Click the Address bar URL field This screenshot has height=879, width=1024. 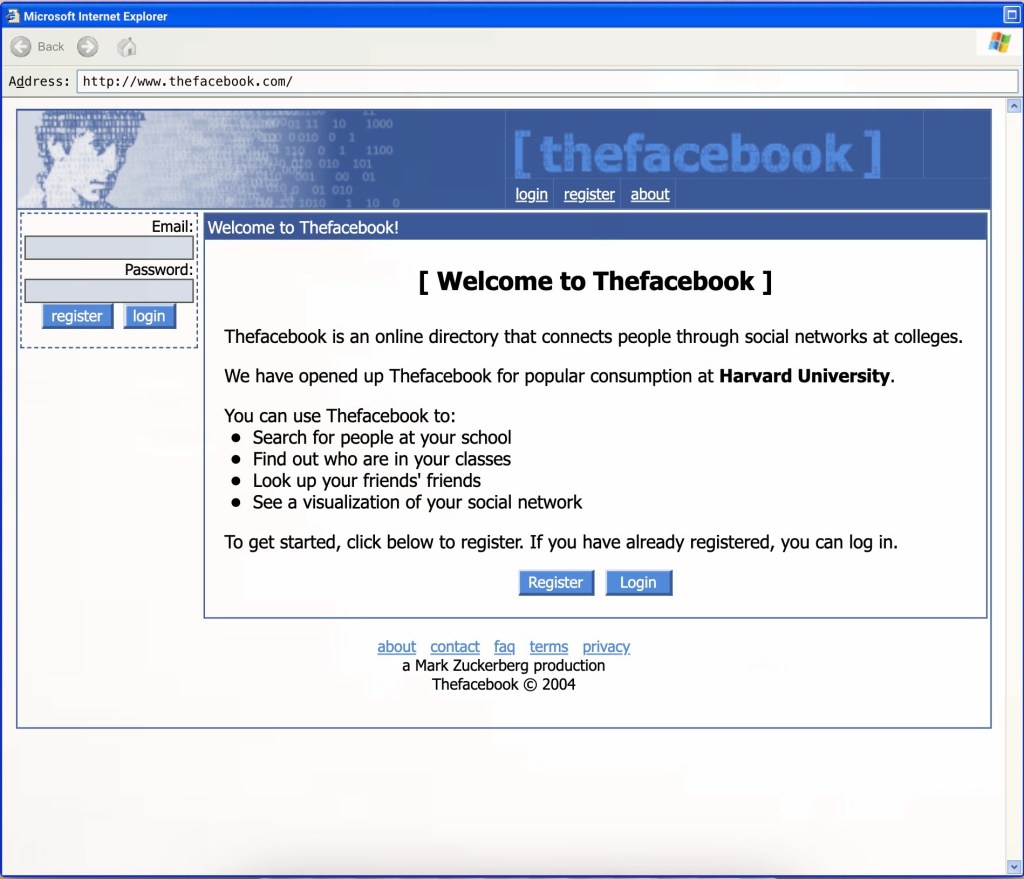545,82
